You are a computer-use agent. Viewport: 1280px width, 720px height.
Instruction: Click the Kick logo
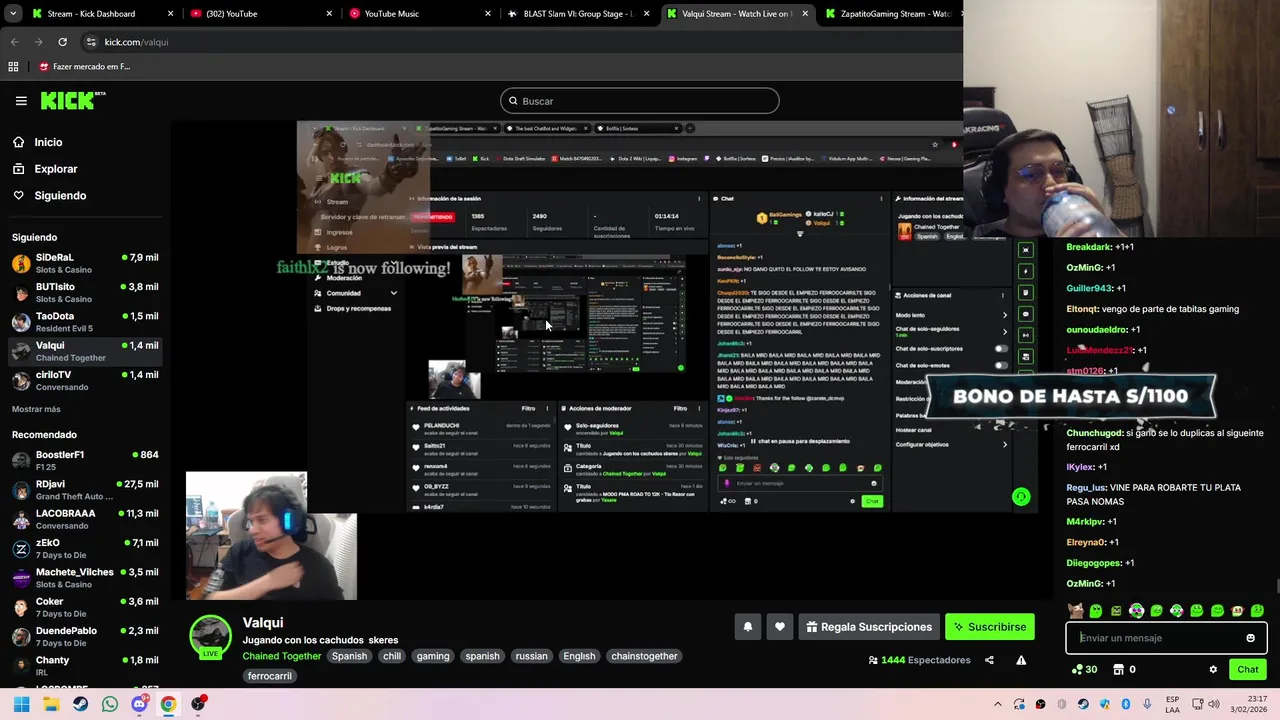point(72,100)
